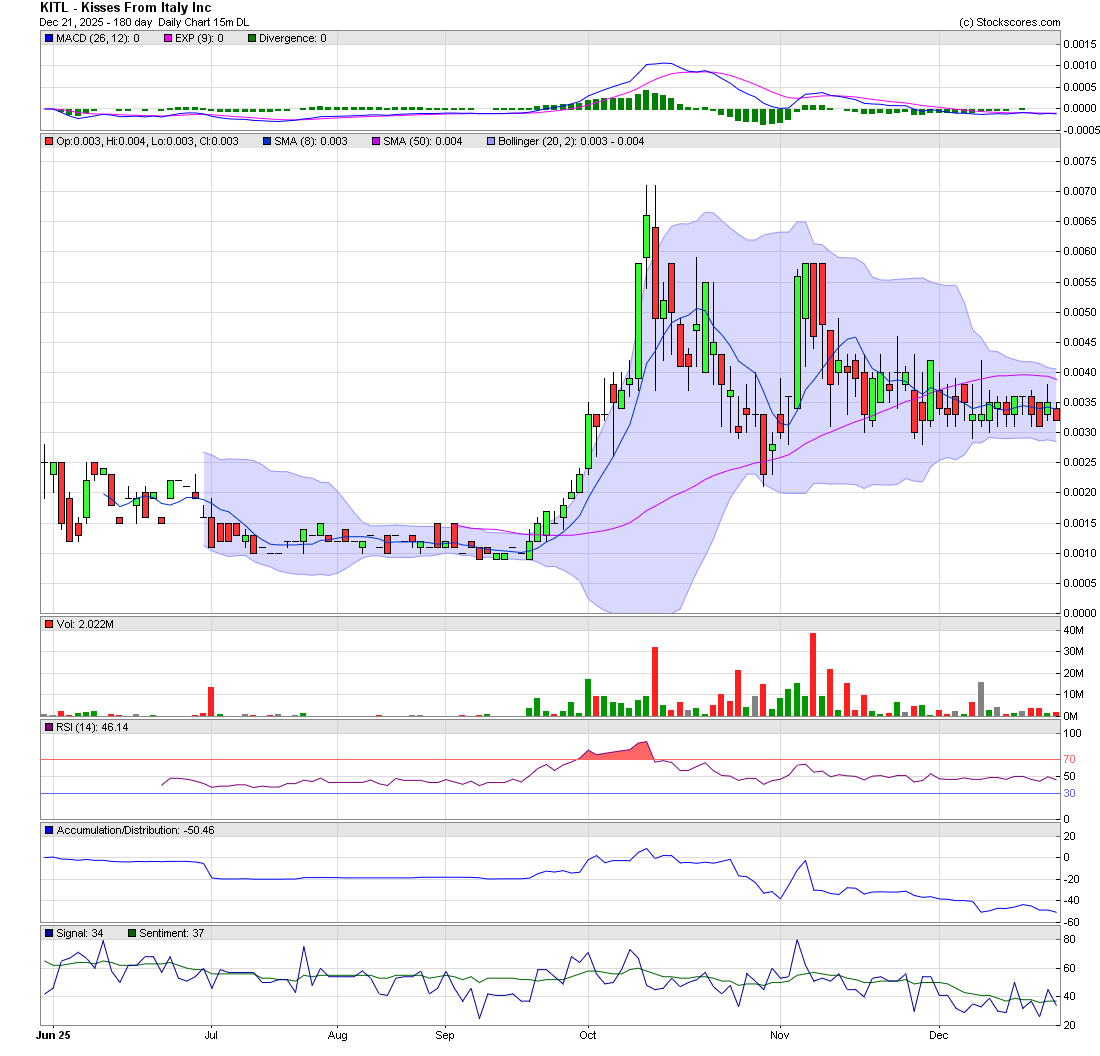Viewport: 1100px width, 1056px height.
Task: Click the 'Op:0.003, Hi:0.004, Lo:0.003, Cl:0.003' readout
Action: pos(147,142)
